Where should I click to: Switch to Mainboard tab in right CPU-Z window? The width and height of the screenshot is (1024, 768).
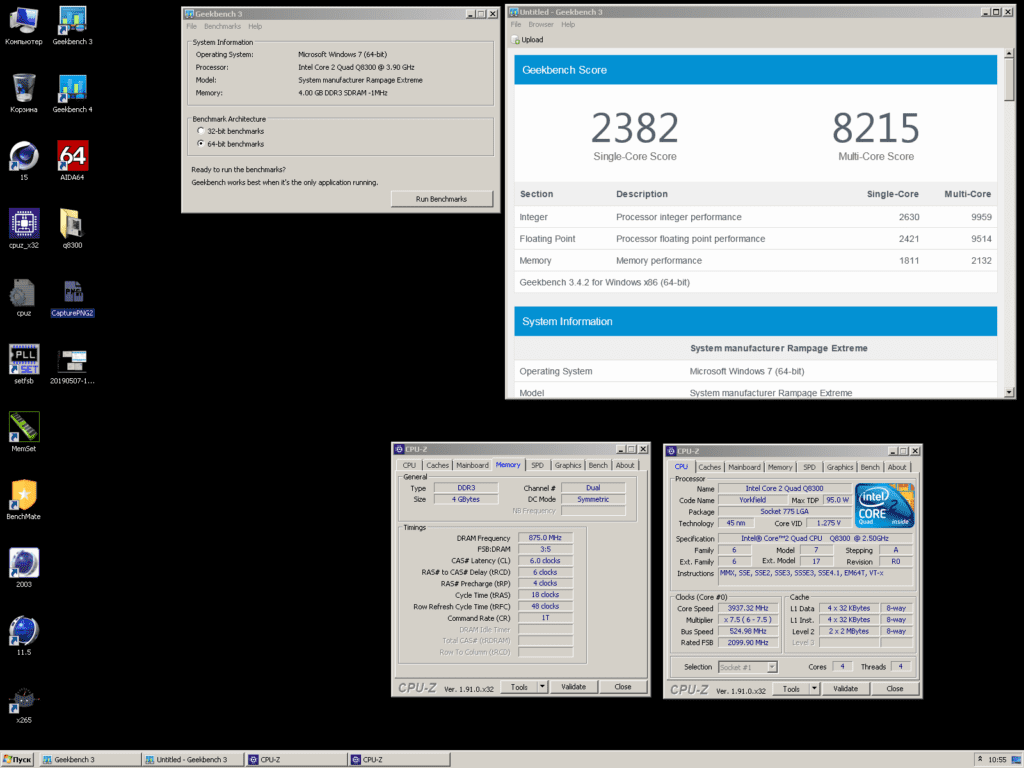[x=744, y=468]
